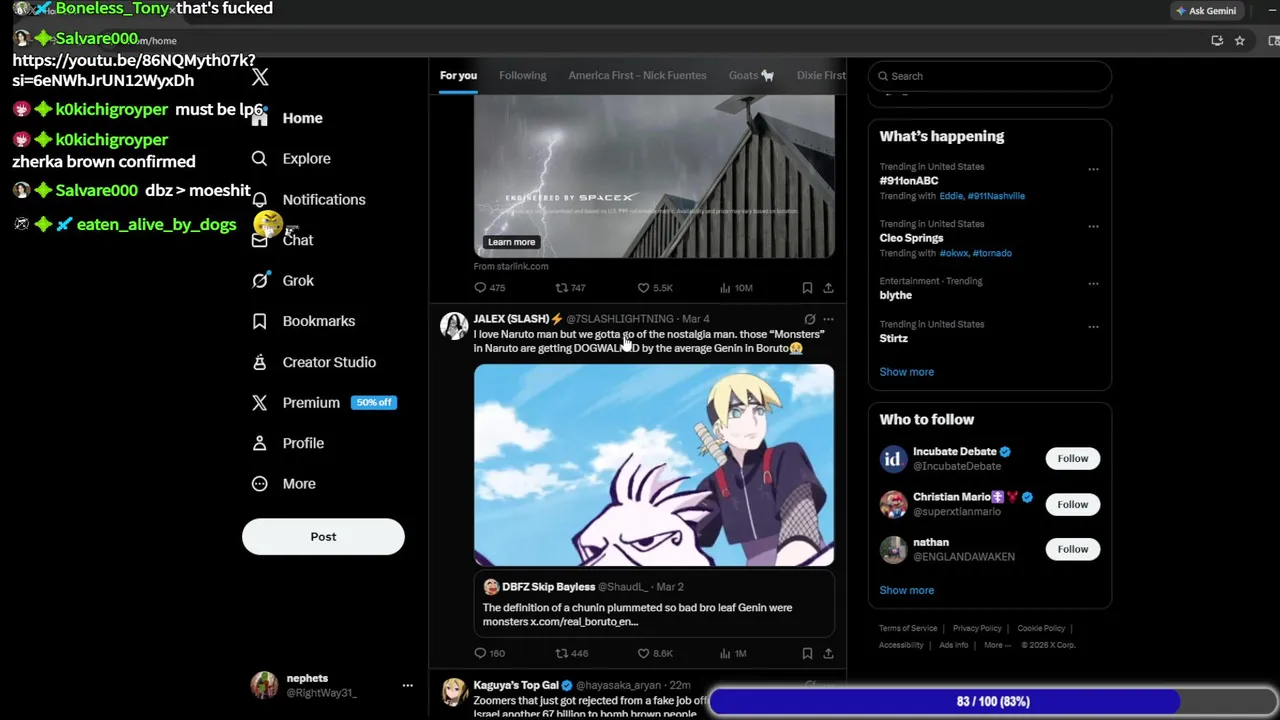Screen dimensions: 1280x720
Task: Reply to JALEX post (160)
Action: tap(490, 654)
